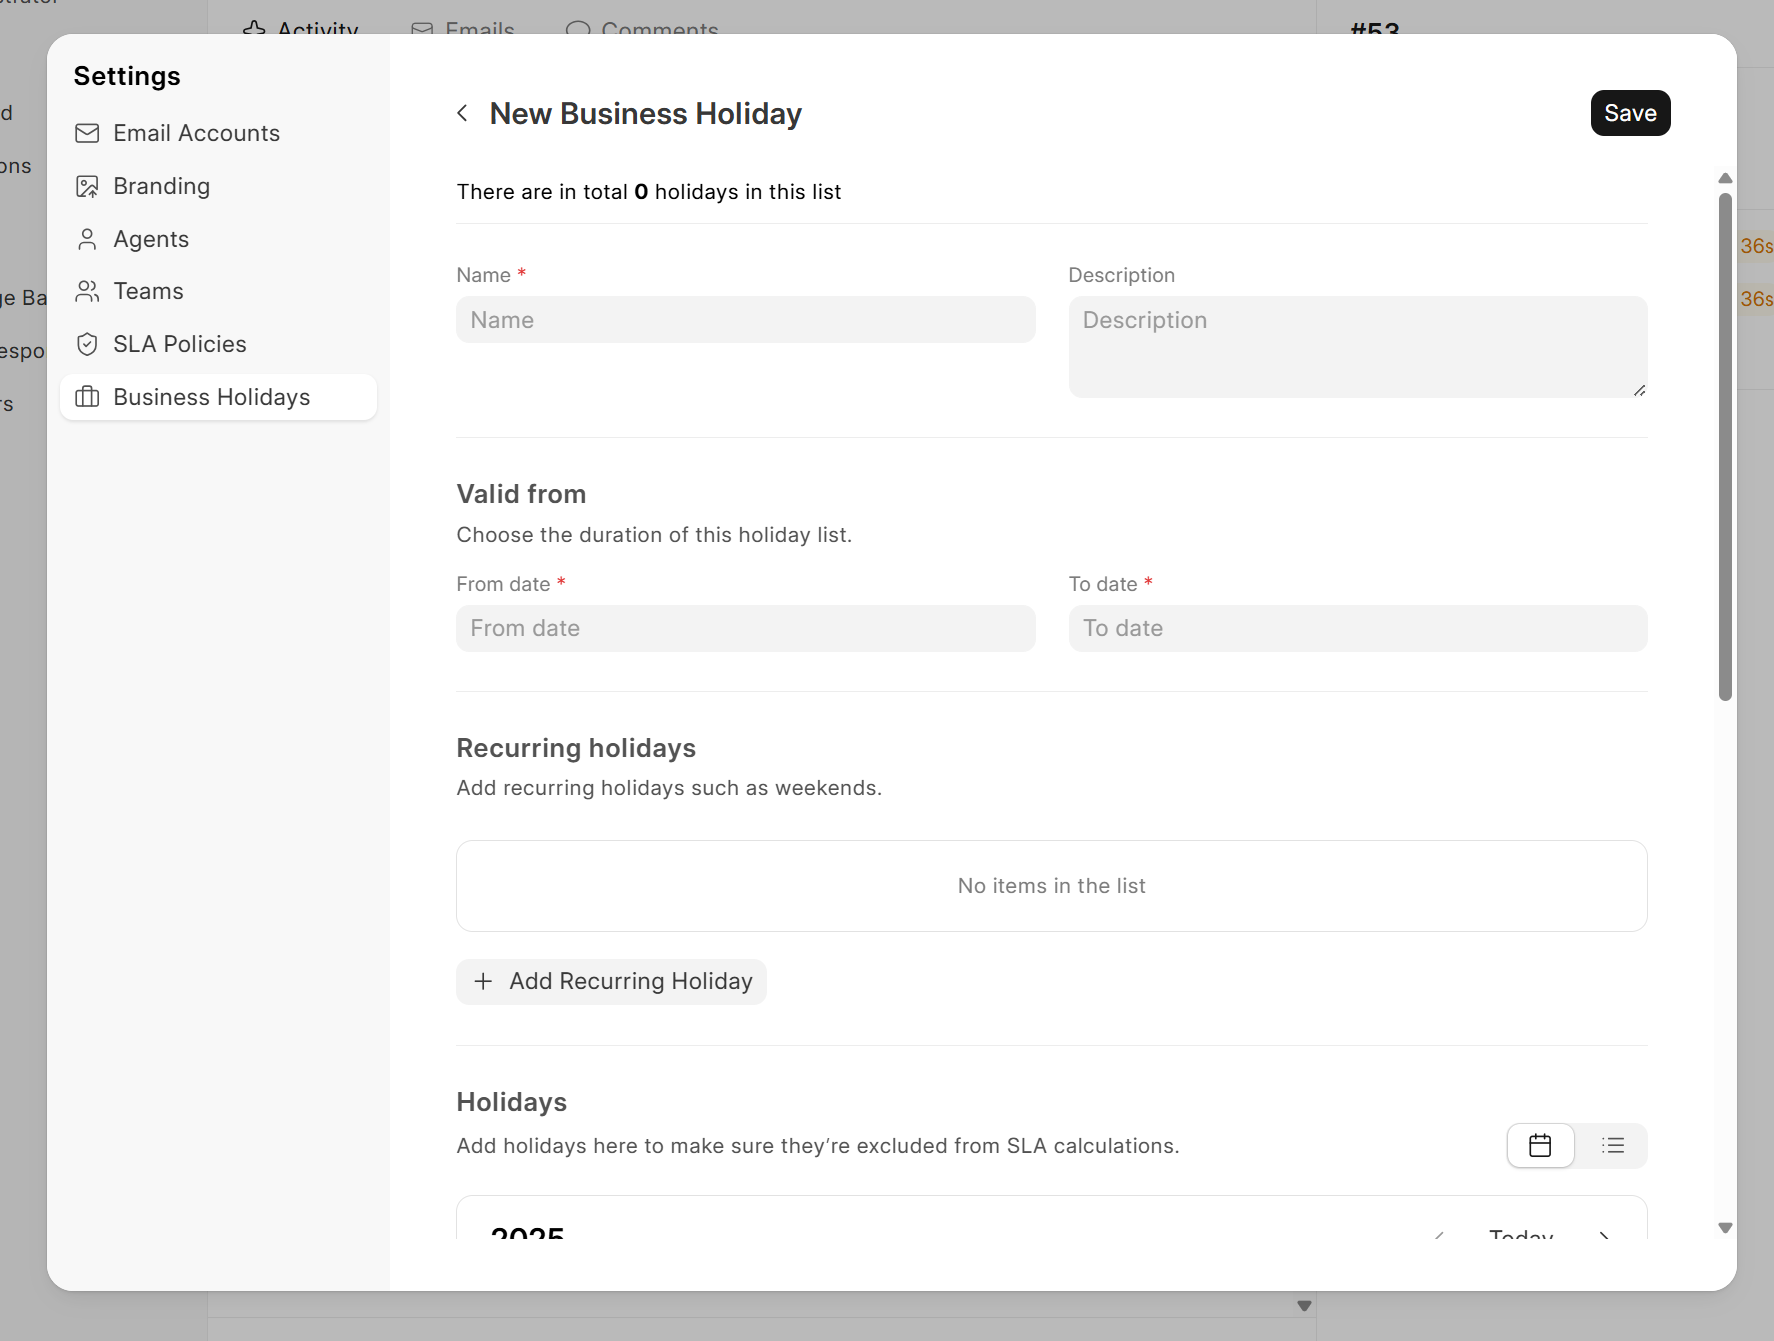Click the settings panel scroll down arrow
The width and height of the screenshot is (1774, 1341).
tap(1725, 1228)
